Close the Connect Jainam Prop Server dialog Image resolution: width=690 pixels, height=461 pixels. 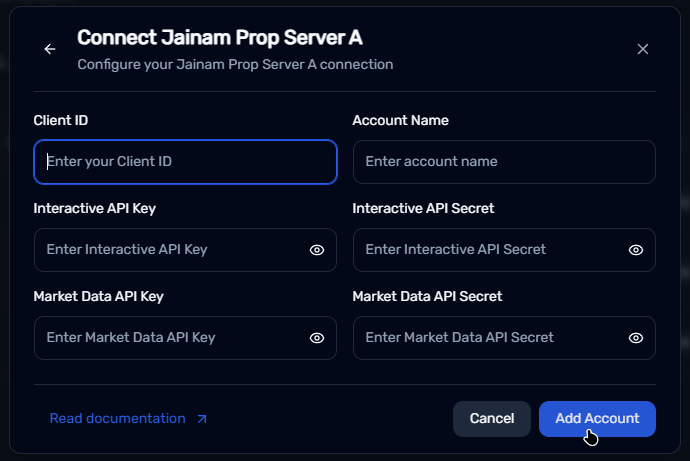pyautogui.click(x=643, y=49)
